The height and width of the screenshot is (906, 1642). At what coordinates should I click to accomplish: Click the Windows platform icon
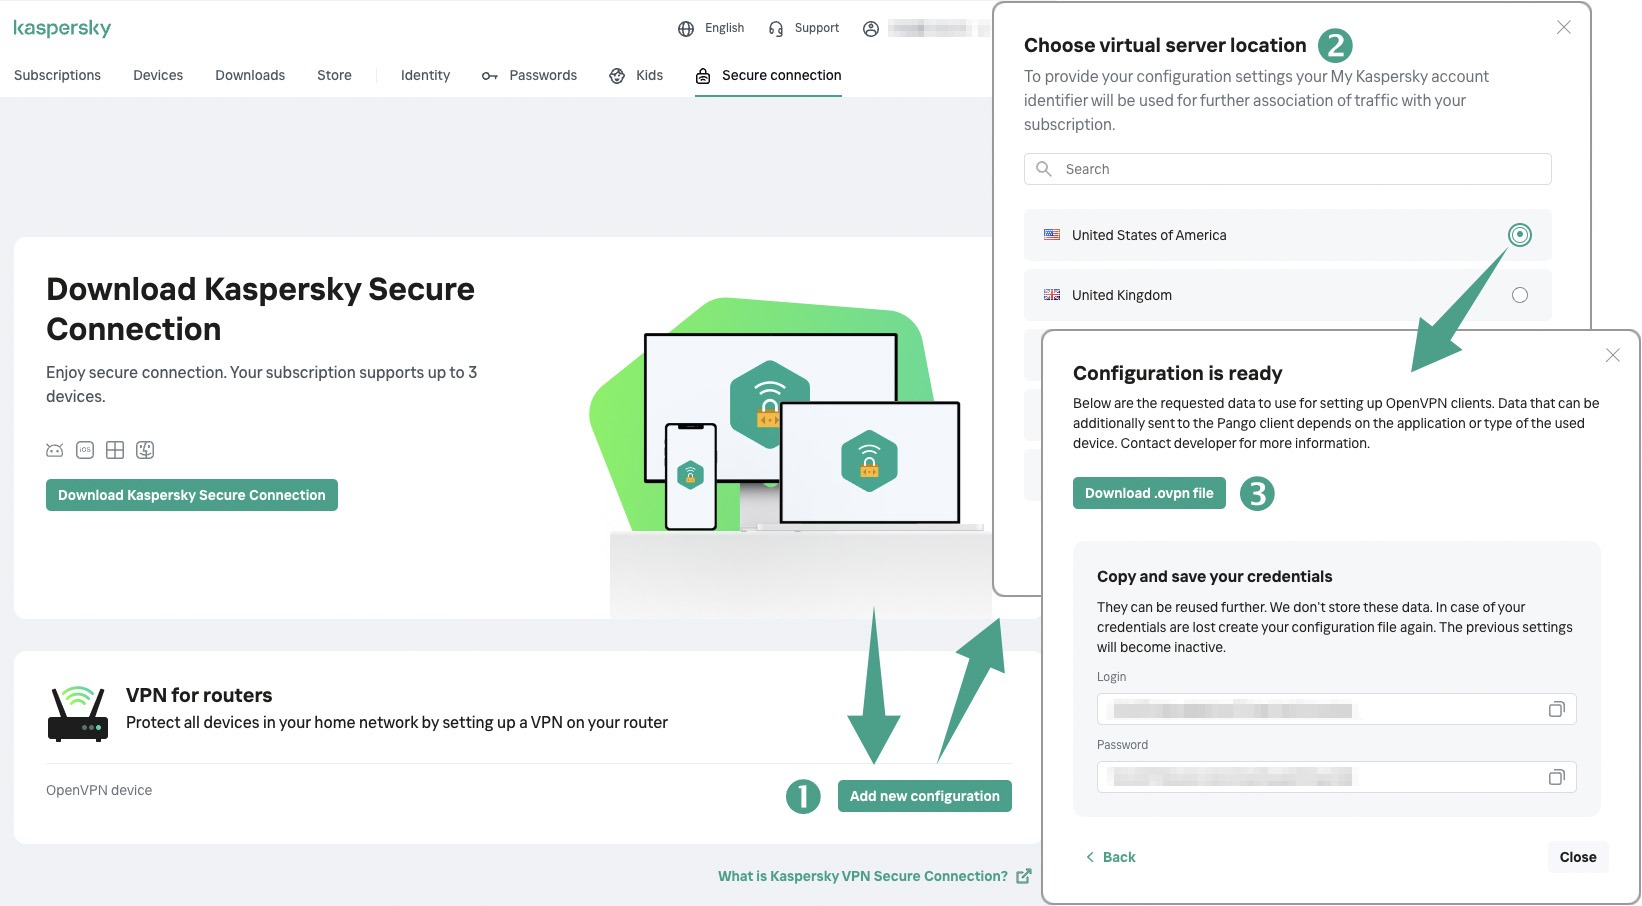115,450
